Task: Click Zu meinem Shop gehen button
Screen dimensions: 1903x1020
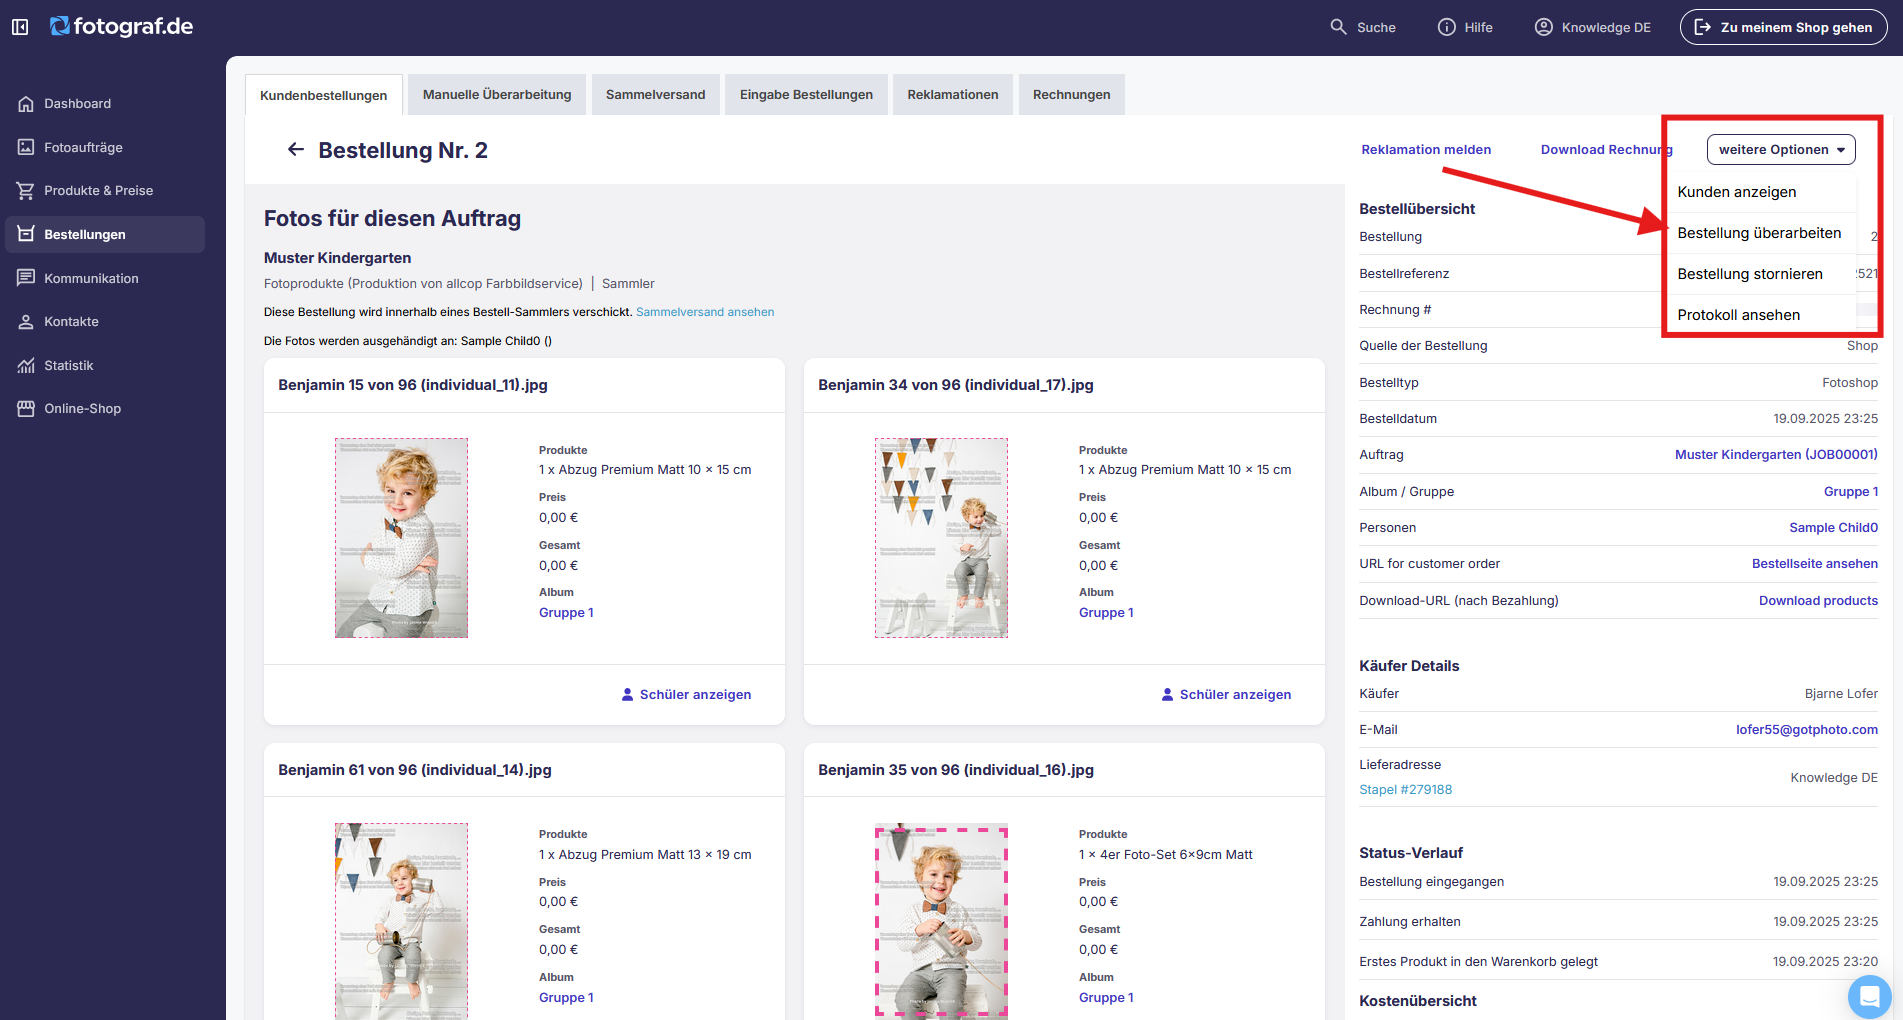Action: 1784,27
